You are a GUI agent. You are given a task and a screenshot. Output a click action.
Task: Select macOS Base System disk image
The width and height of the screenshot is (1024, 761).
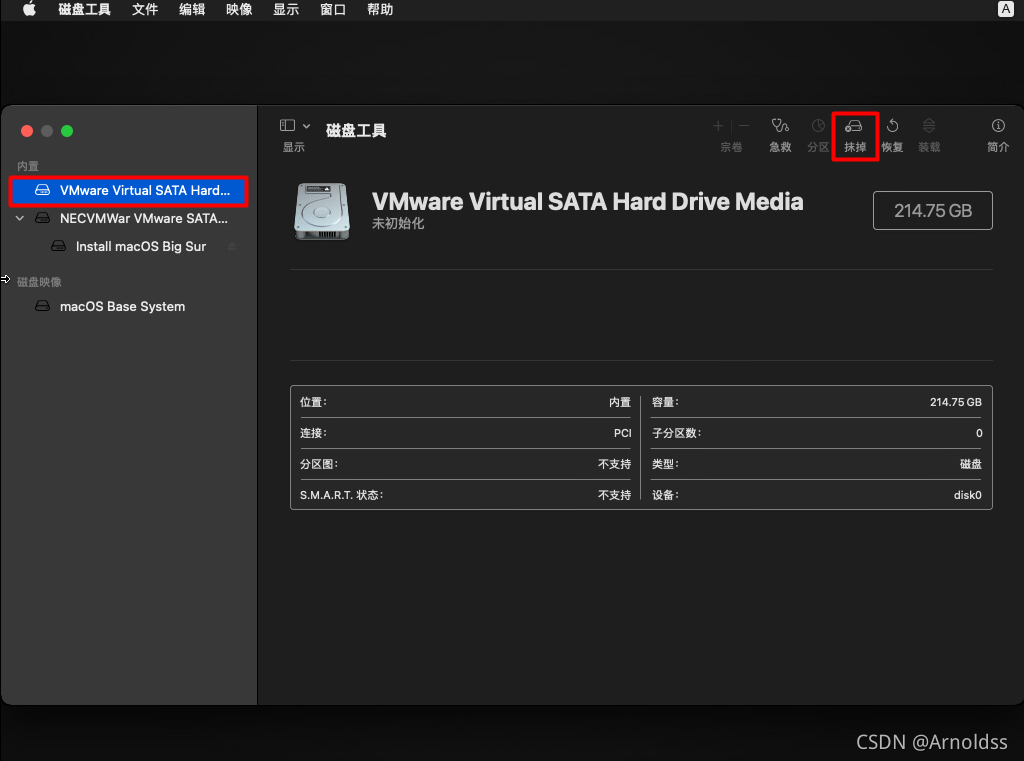[x=129, y=306]
